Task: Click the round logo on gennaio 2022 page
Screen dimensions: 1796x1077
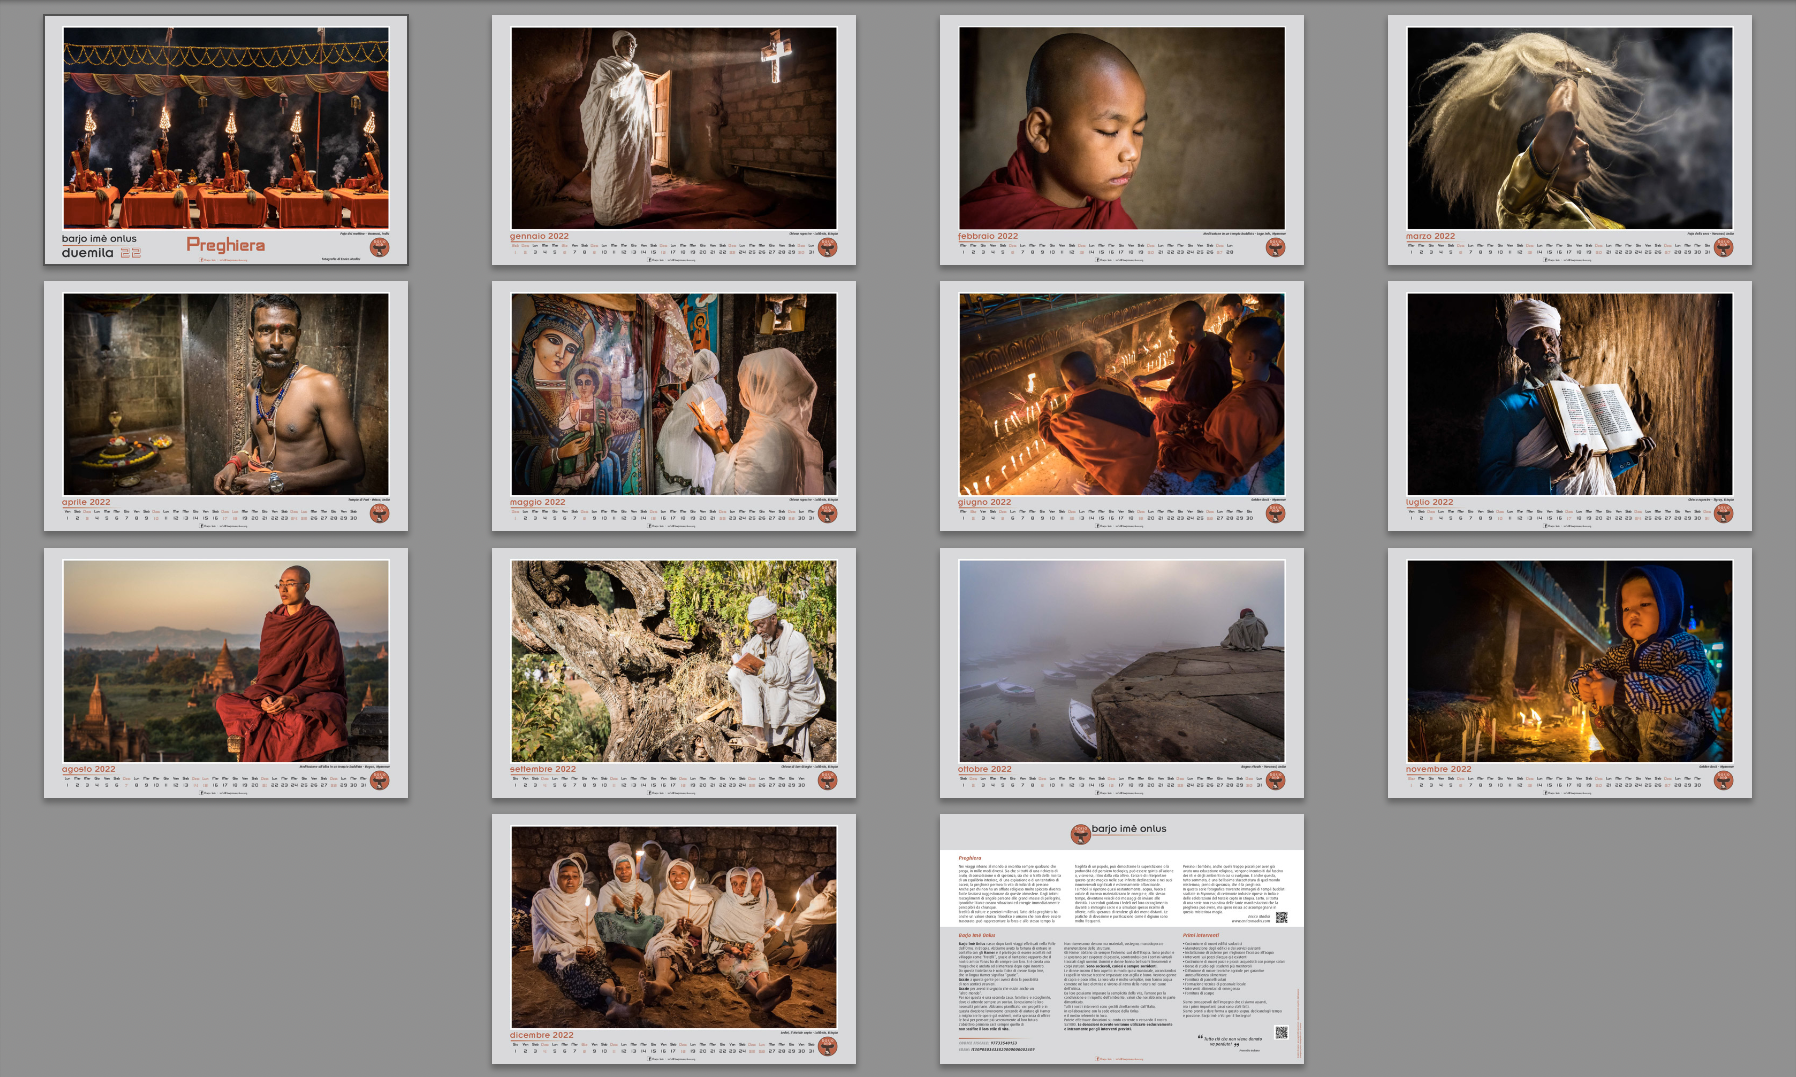Action: pyautogui.click(x=827, y=247)
